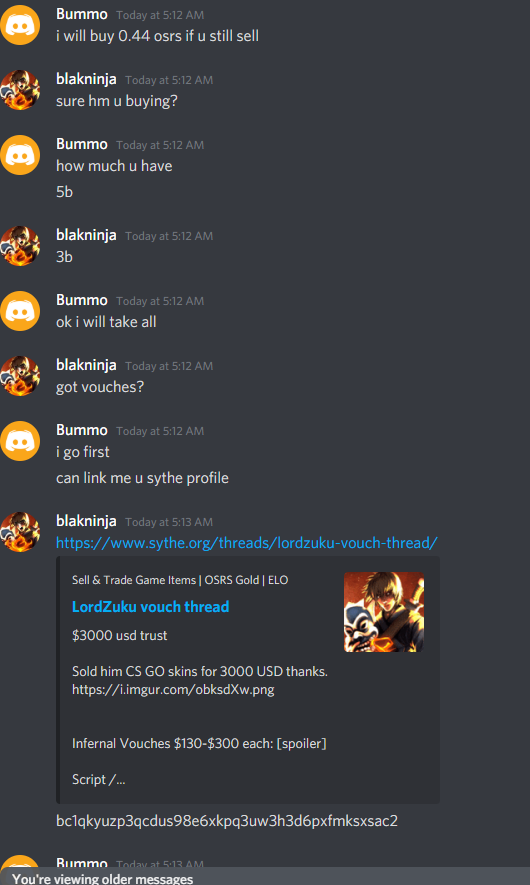Select Bummo's Discord avatar beside "how much u have"
Viewport: 530px width, 885px height.
click(x=20, y=155)
